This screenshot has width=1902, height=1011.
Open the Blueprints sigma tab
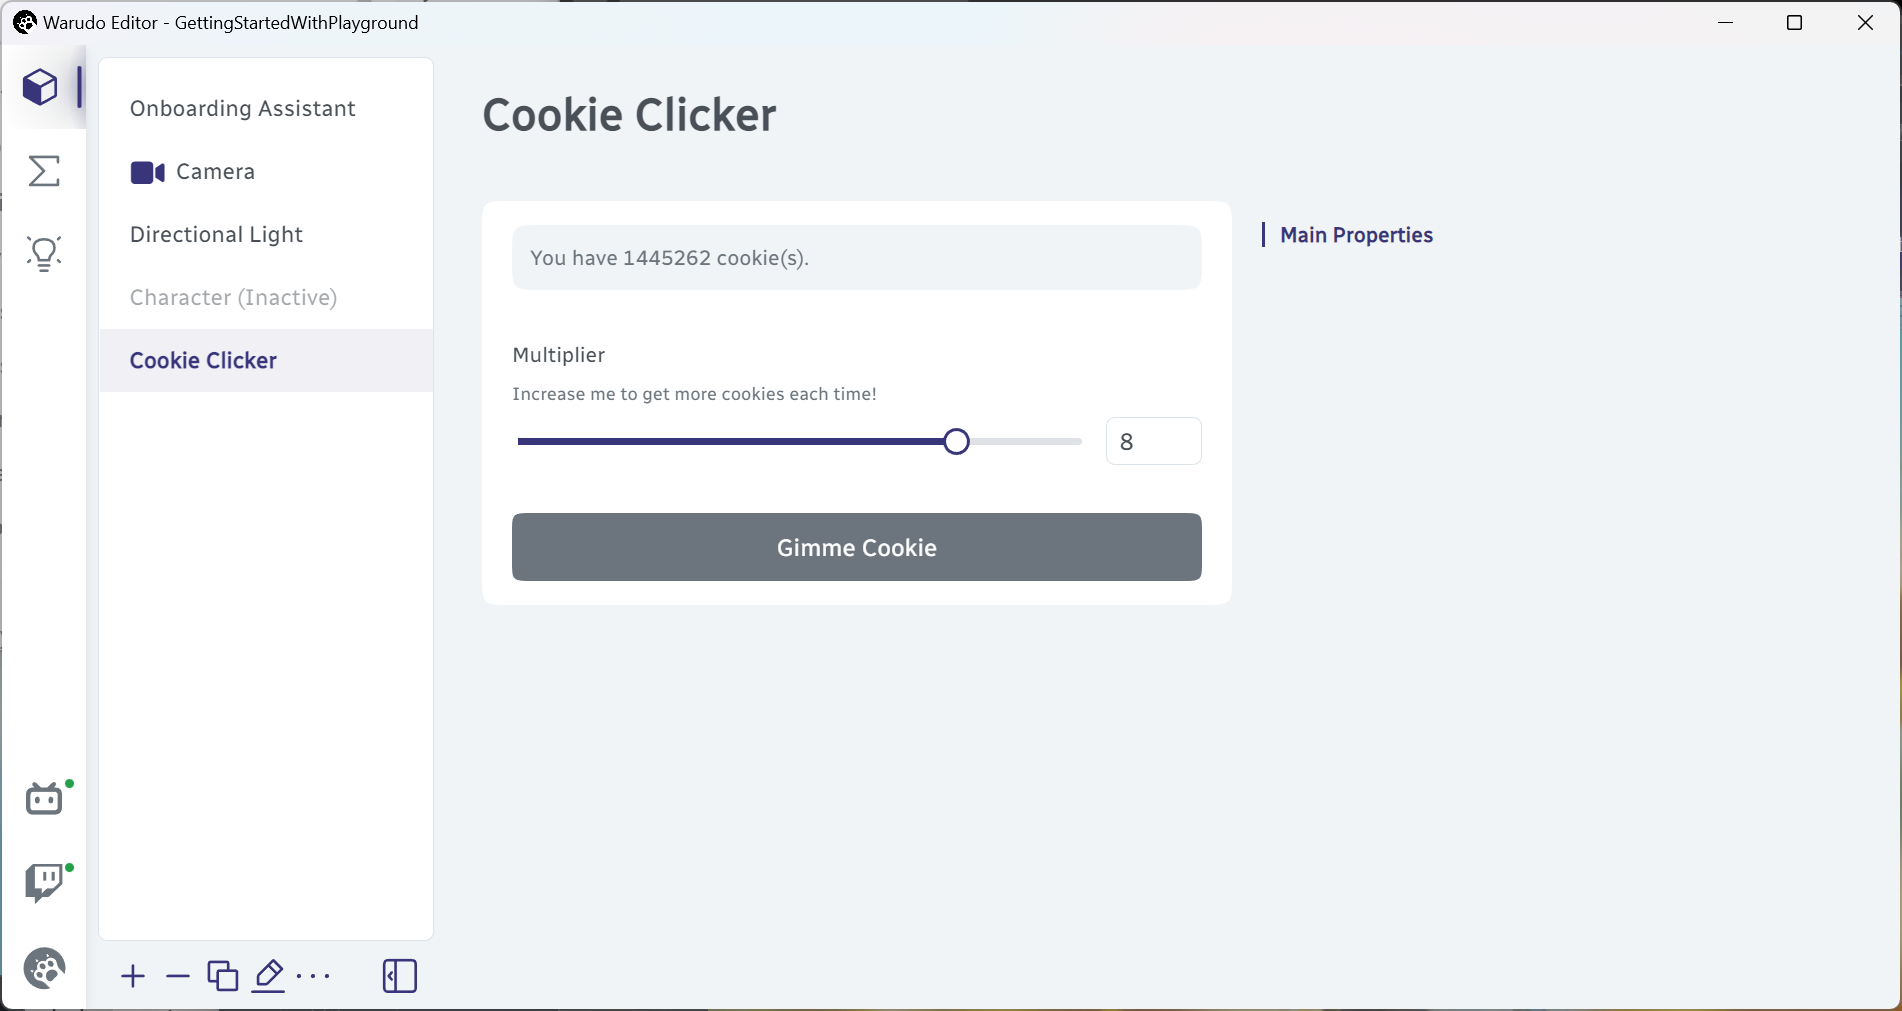[x=44, y=171]
